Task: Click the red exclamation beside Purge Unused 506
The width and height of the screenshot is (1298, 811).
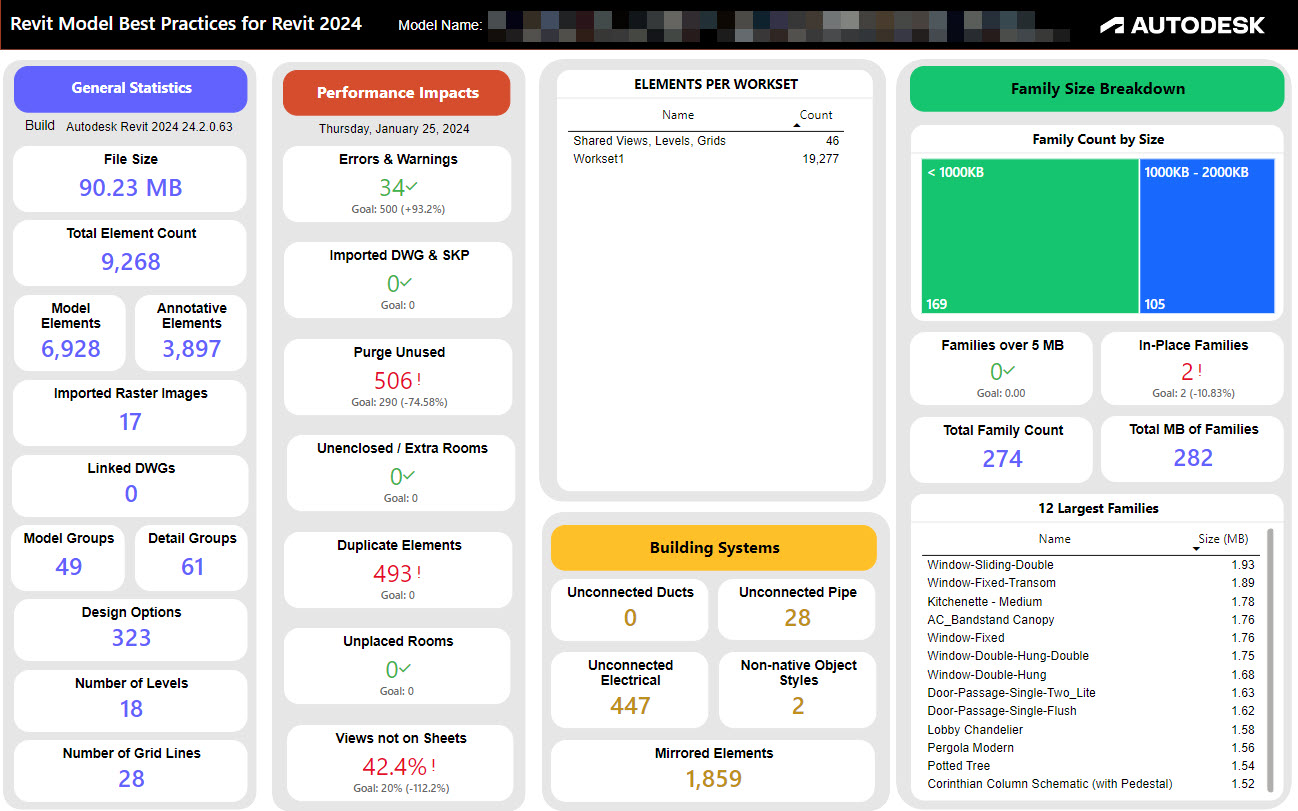Action: coord(419,380)
